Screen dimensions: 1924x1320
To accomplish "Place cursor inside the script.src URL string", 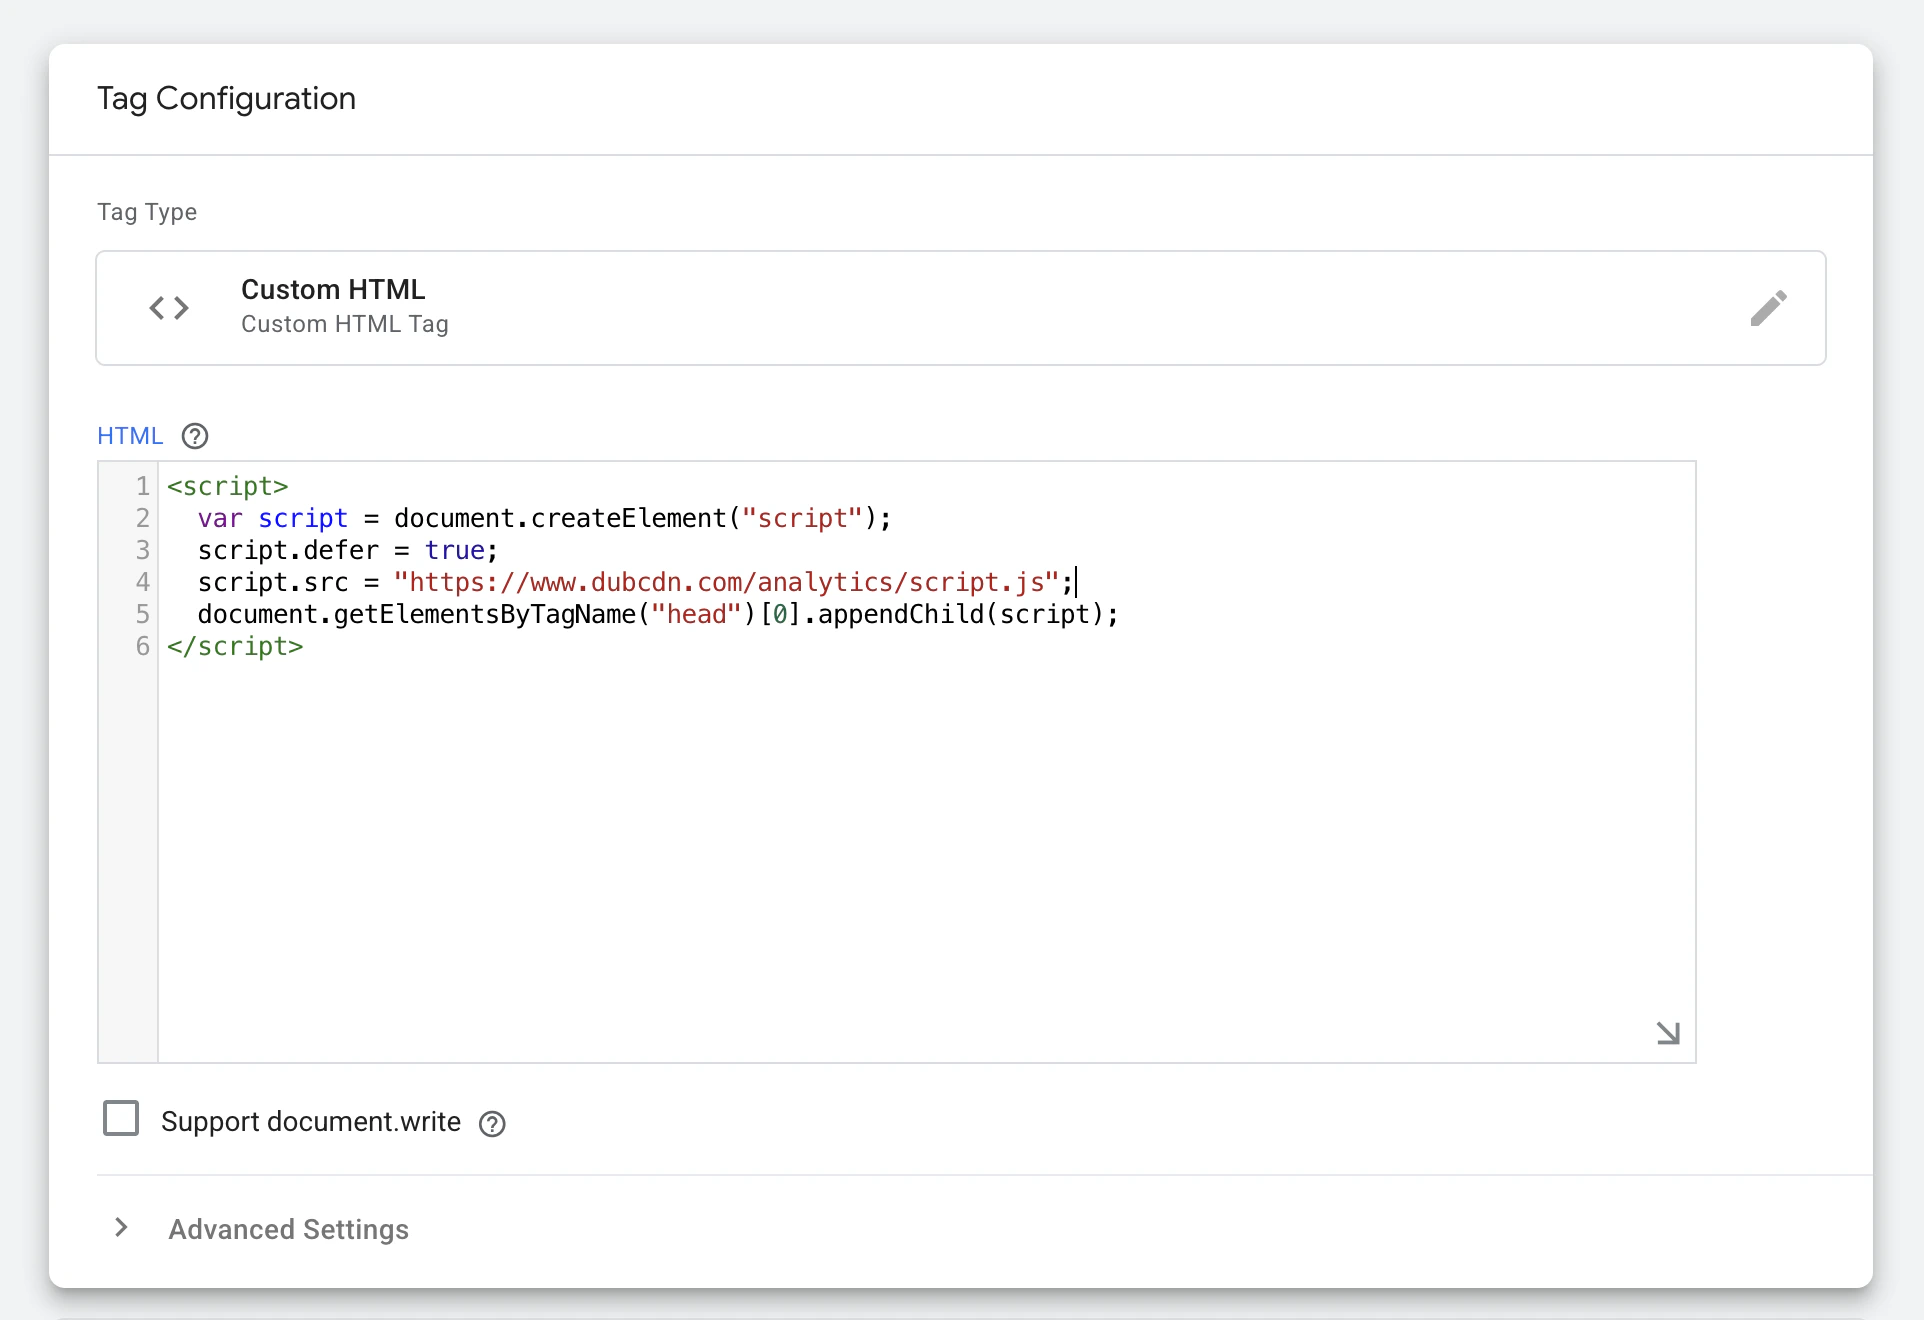I will tap(730, 583).
